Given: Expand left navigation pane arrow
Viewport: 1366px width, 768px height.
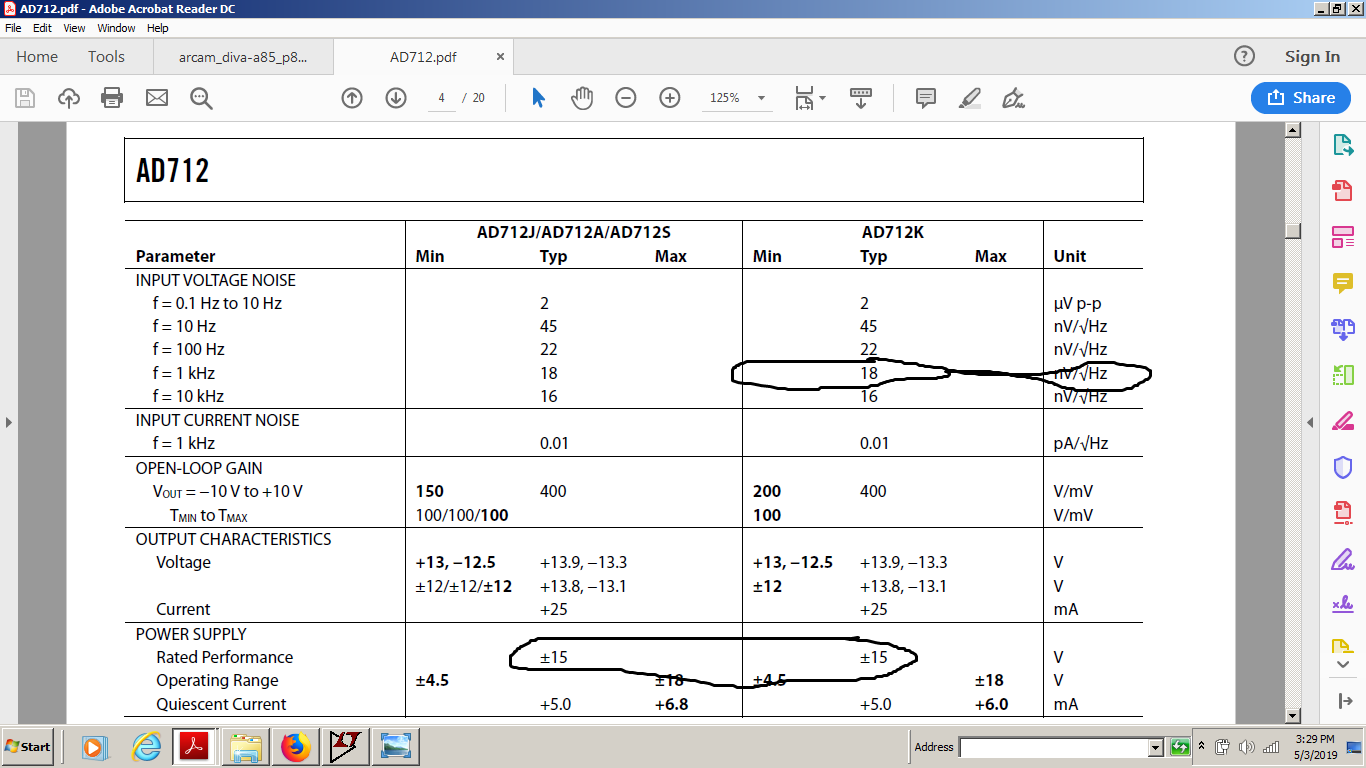Looking at the screenshot, I should tap(9, 422).
